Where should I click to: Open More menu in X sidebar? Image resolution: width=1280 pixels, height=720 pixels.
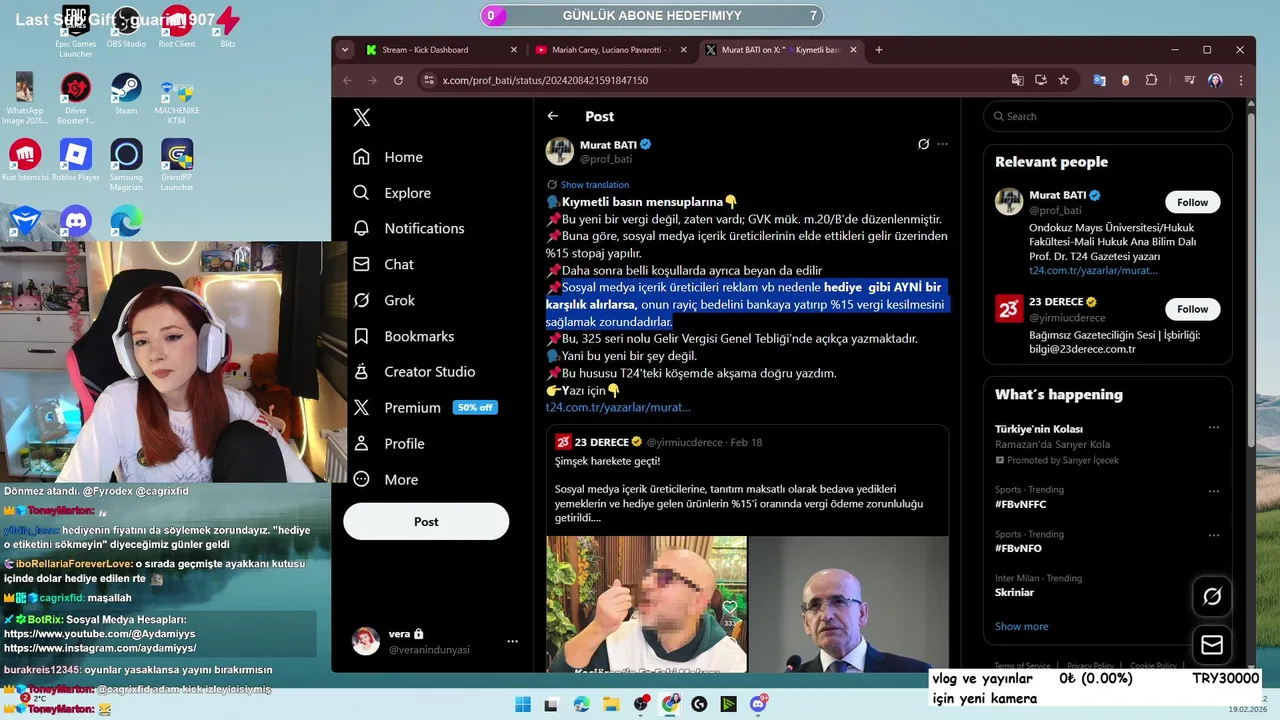(385, 479)
